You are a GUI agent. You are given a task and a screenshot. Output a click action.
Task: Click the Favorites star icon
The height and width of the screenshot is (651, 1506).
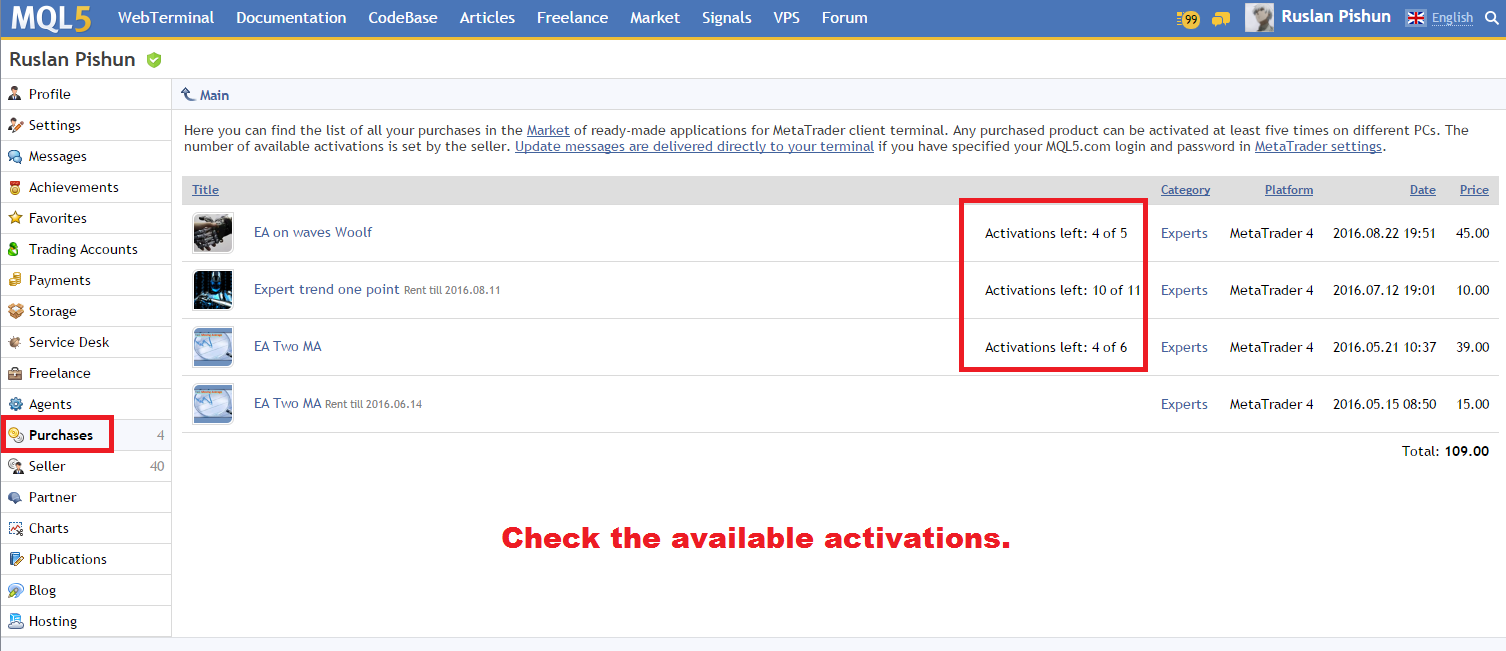click(15, 218)
